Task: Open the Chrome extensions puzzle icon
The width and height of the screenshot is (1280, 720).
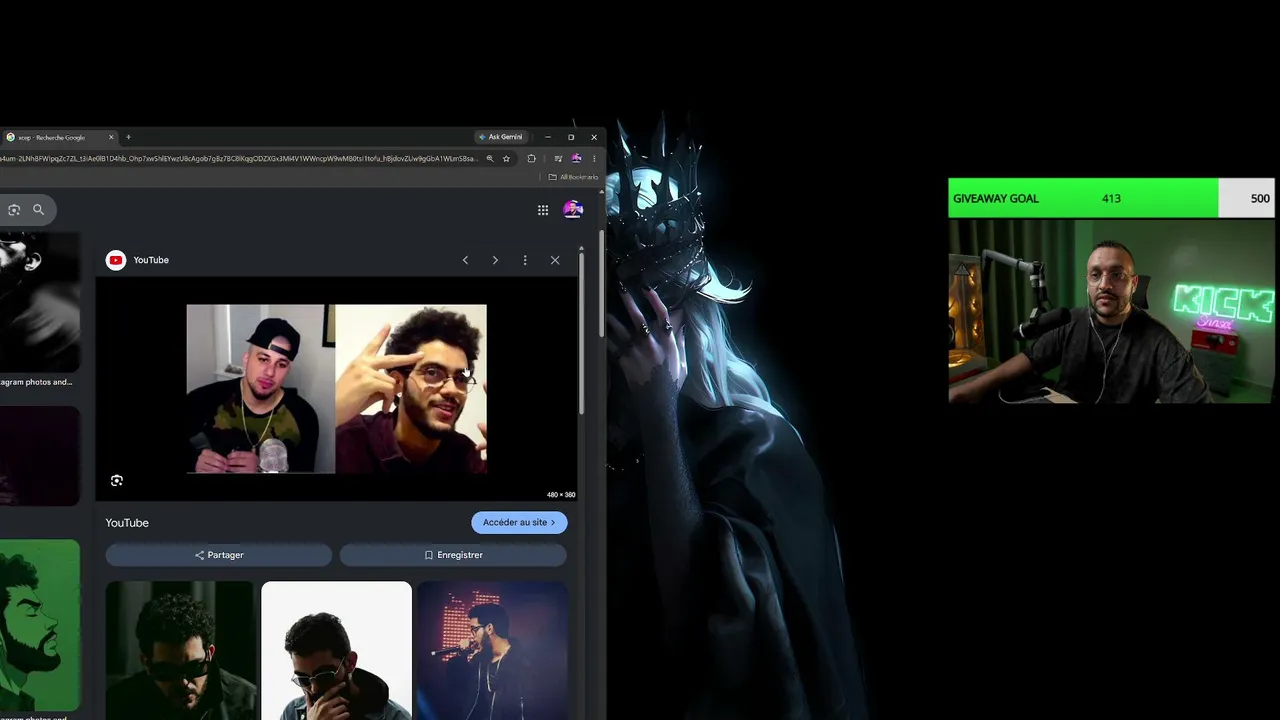Action: tap(531, 158)
